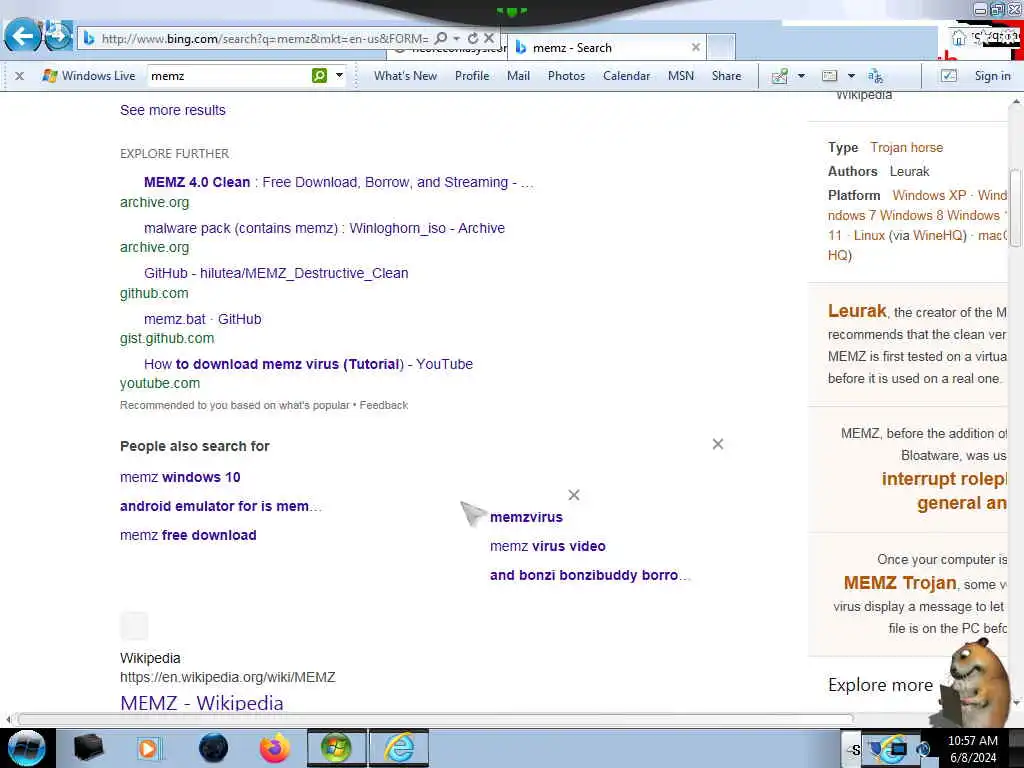The height and width of the screenshot is (768, 1024).
Task: Click 'Trojan horse' type link in sidebar
Action: [906, 148]
